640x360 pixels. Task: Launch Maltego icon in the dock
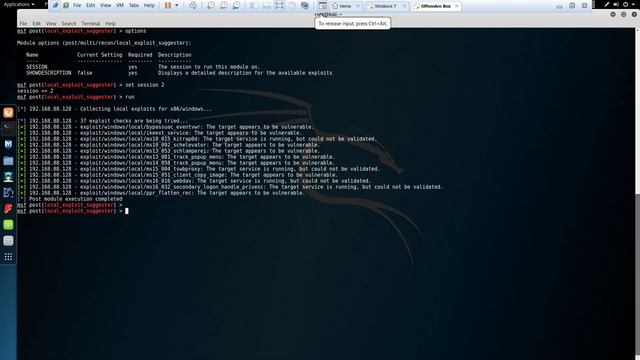coord(8,193)
